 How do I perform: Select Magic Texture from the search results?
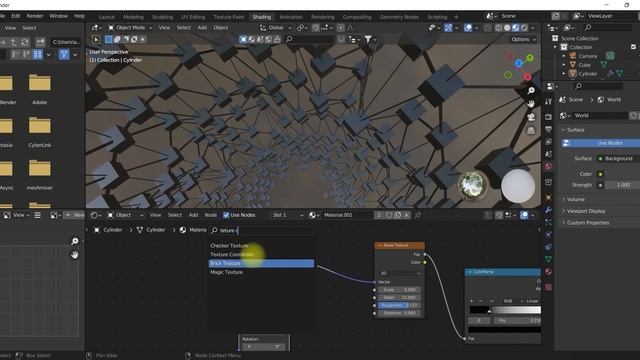click(x=227, y=272)
